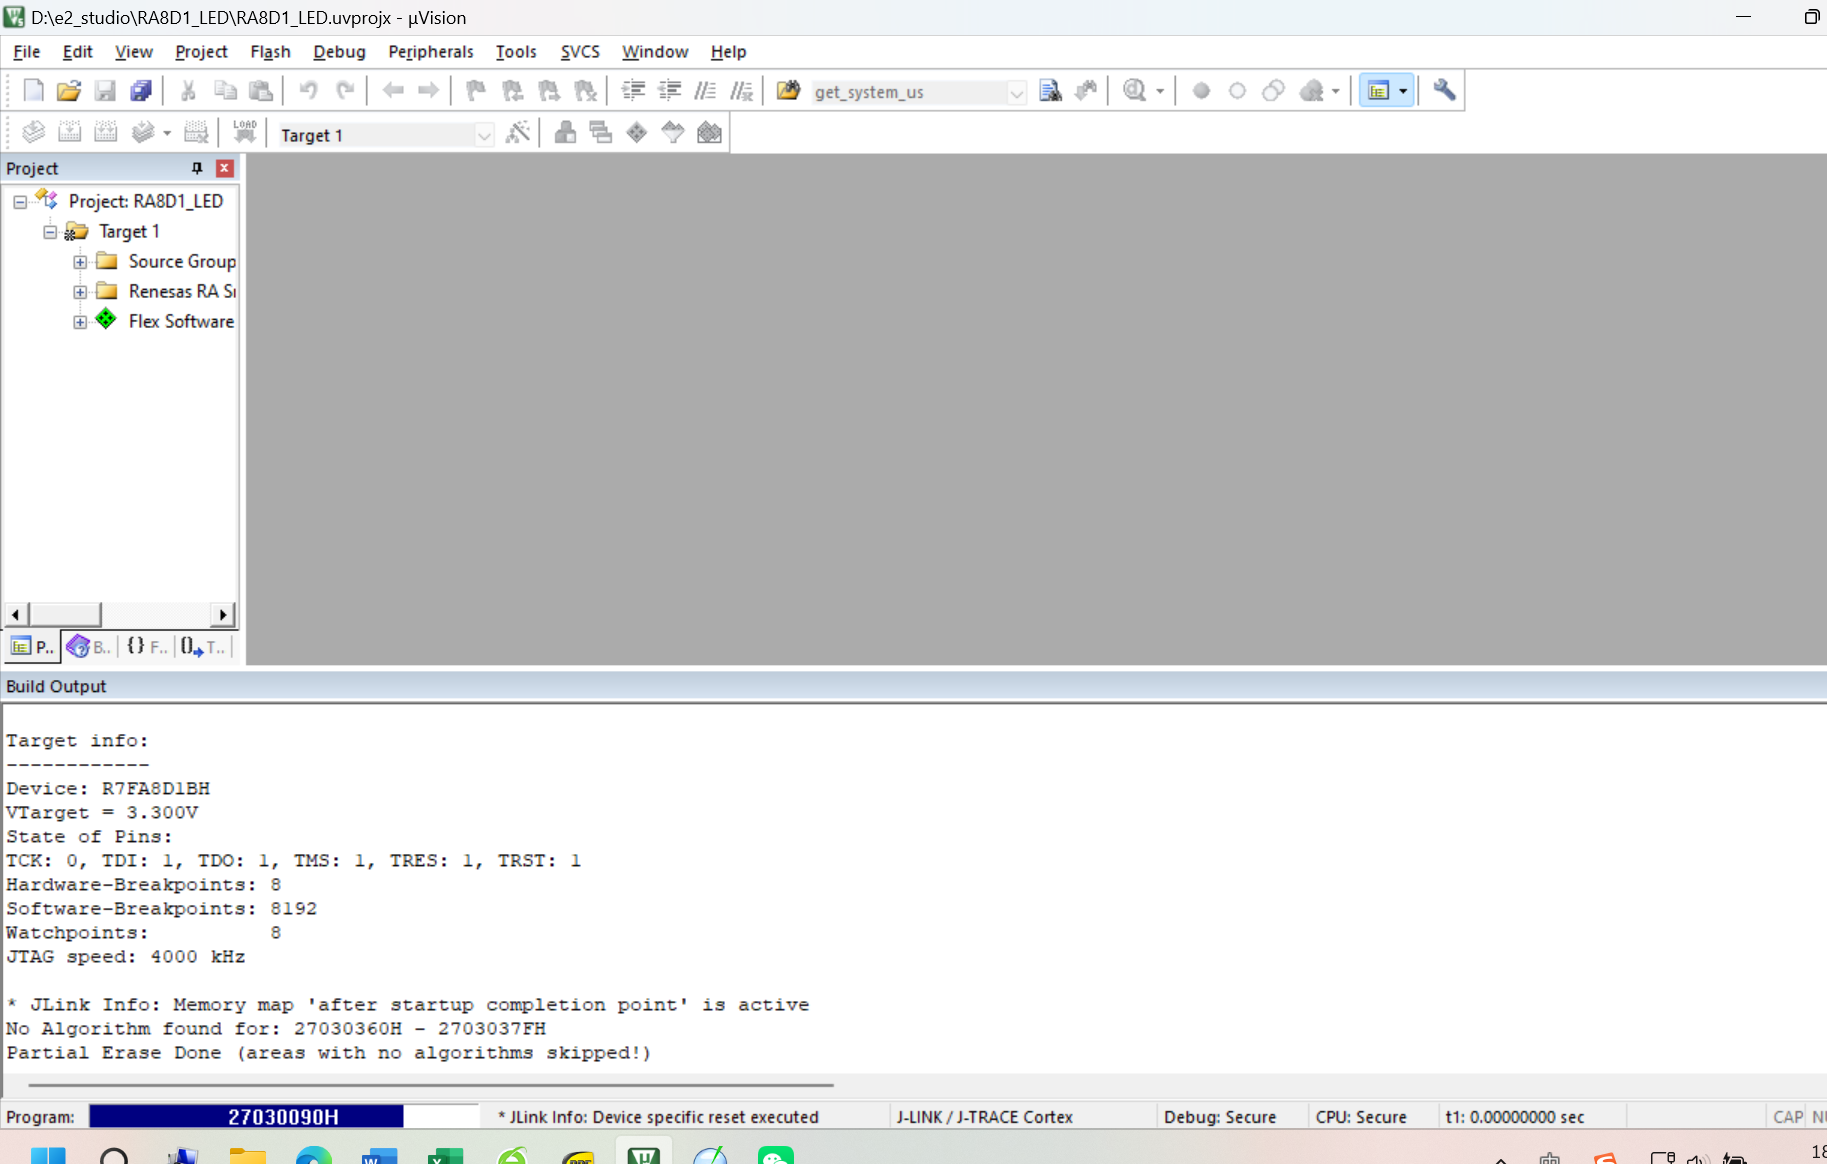Expand the Source Group folder
Screen dimensions: 1827x1164
[80, 262]
